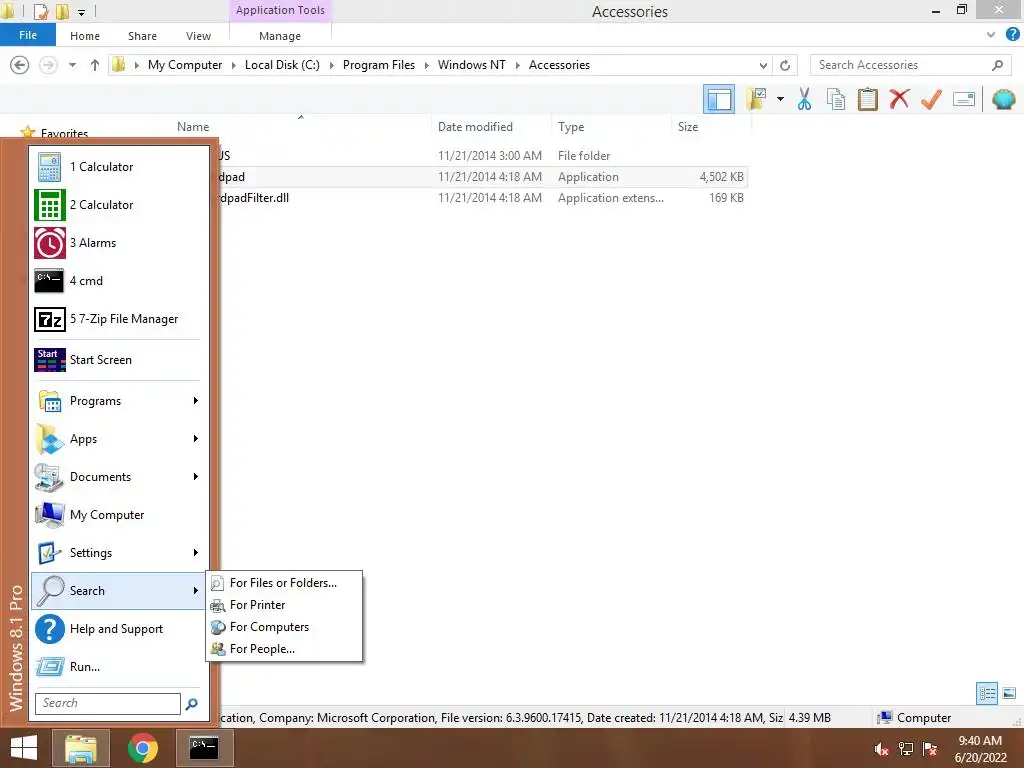The width and height of the screenshot is (1024, 768).
Task: Expand the ribbon with the chevron
Action: click(x=991, y=35)
